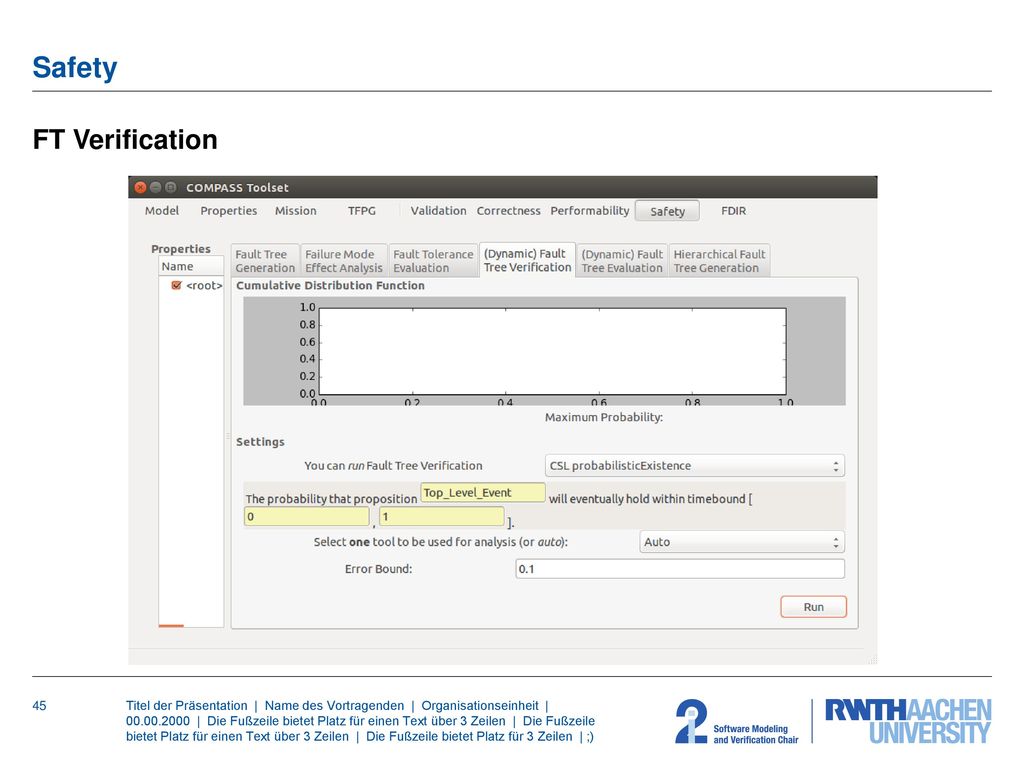
Task: Switch to the TFPG tab
Action: (x=362, y=210)
